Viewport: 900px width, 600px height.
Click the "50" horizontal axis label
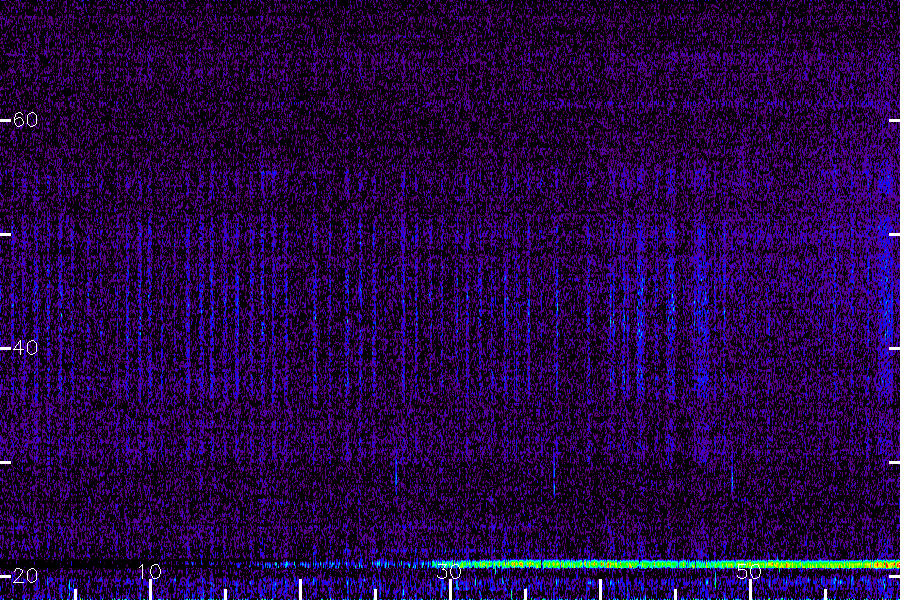pyautogui.click(x=749, y=571)
